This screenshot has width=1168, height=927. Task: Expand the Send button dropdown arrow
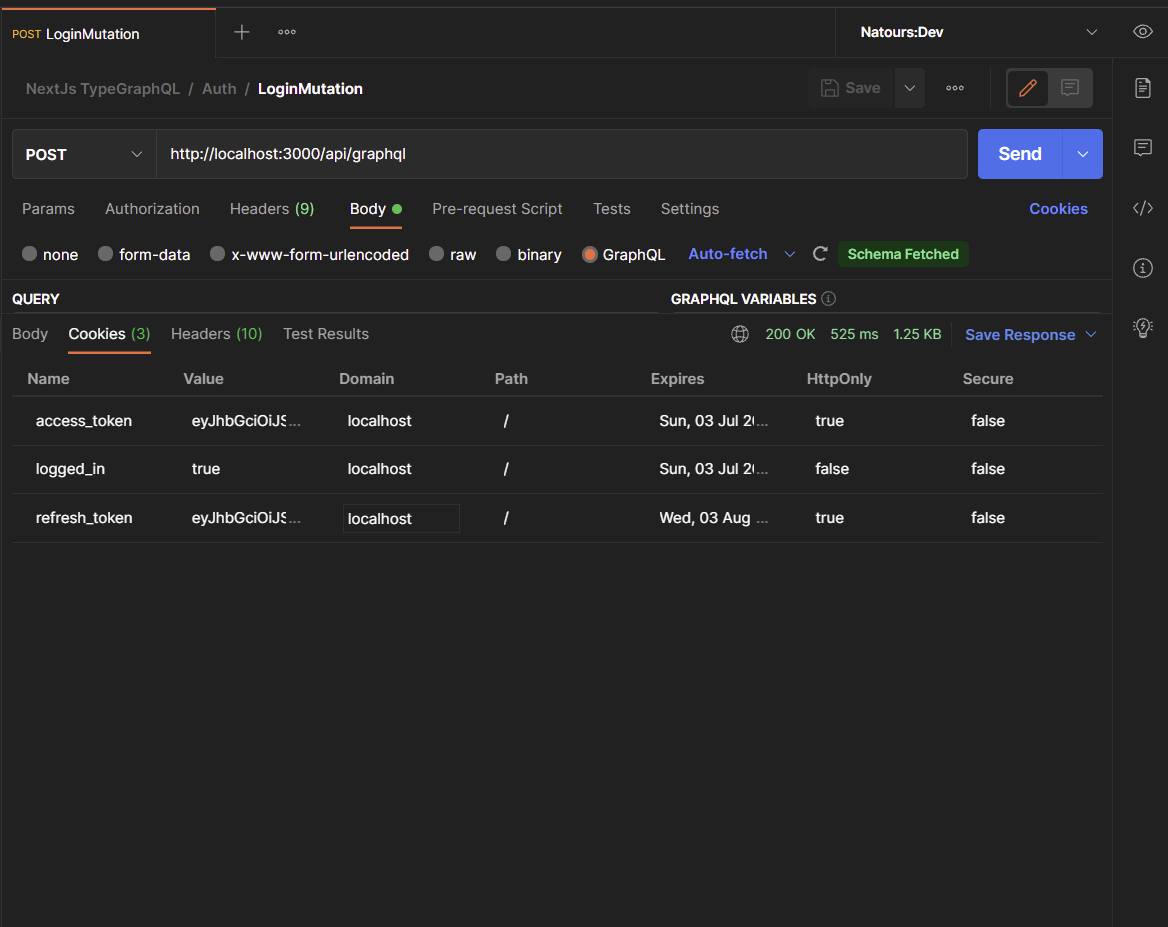1082,154
